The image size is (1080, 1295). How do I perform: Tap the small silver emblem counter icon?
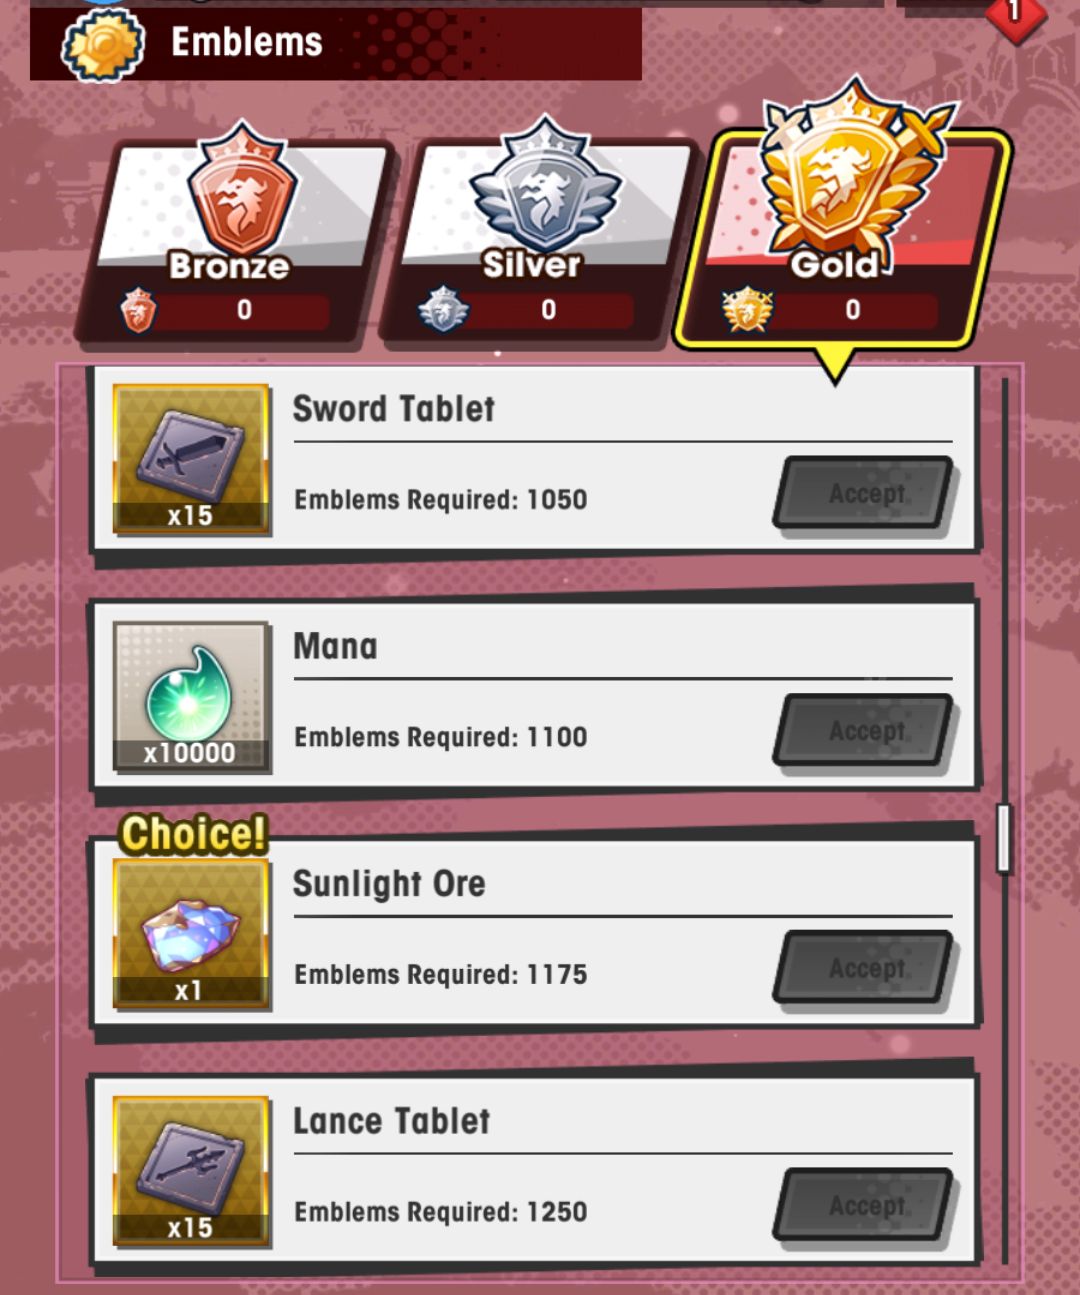[x=443, y=310]
